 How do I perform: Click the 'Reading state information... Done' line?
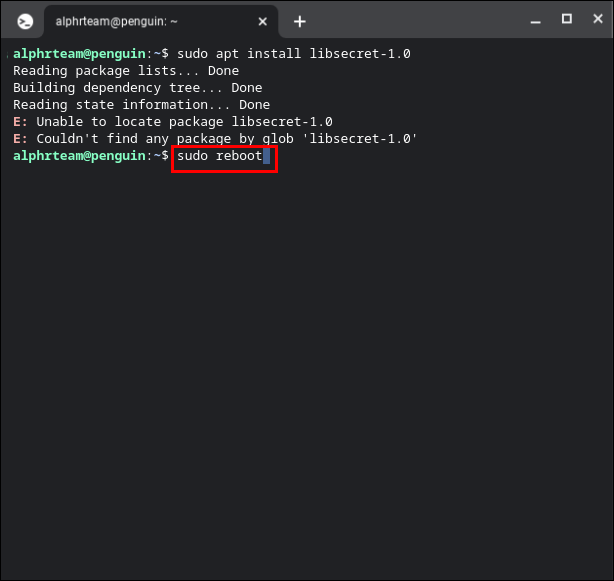pyautogui.click(x=141, y=105)
